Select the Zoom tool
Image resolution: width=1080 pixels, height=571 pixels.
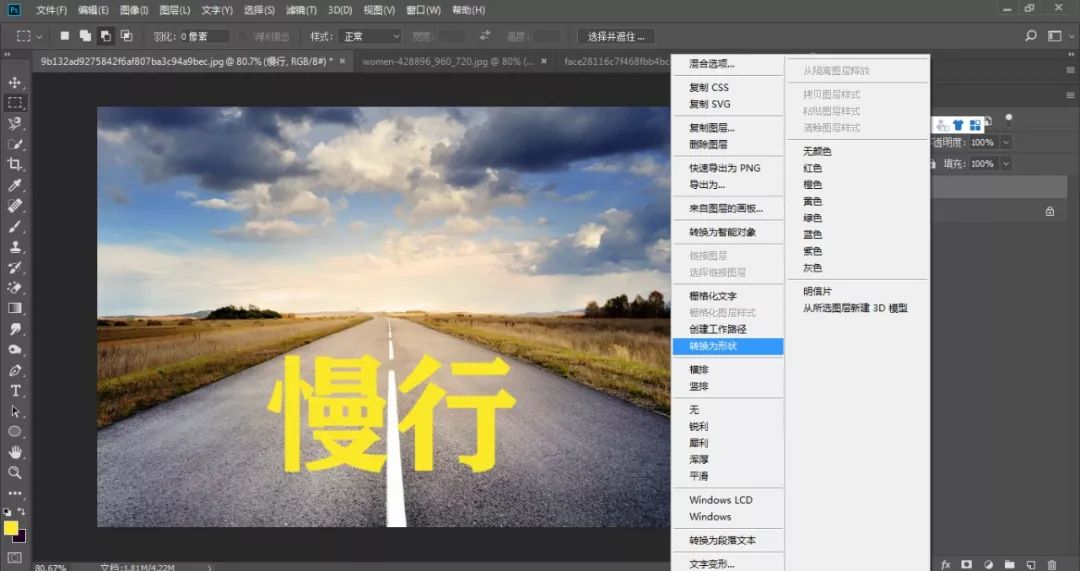[x=14, y=473]
